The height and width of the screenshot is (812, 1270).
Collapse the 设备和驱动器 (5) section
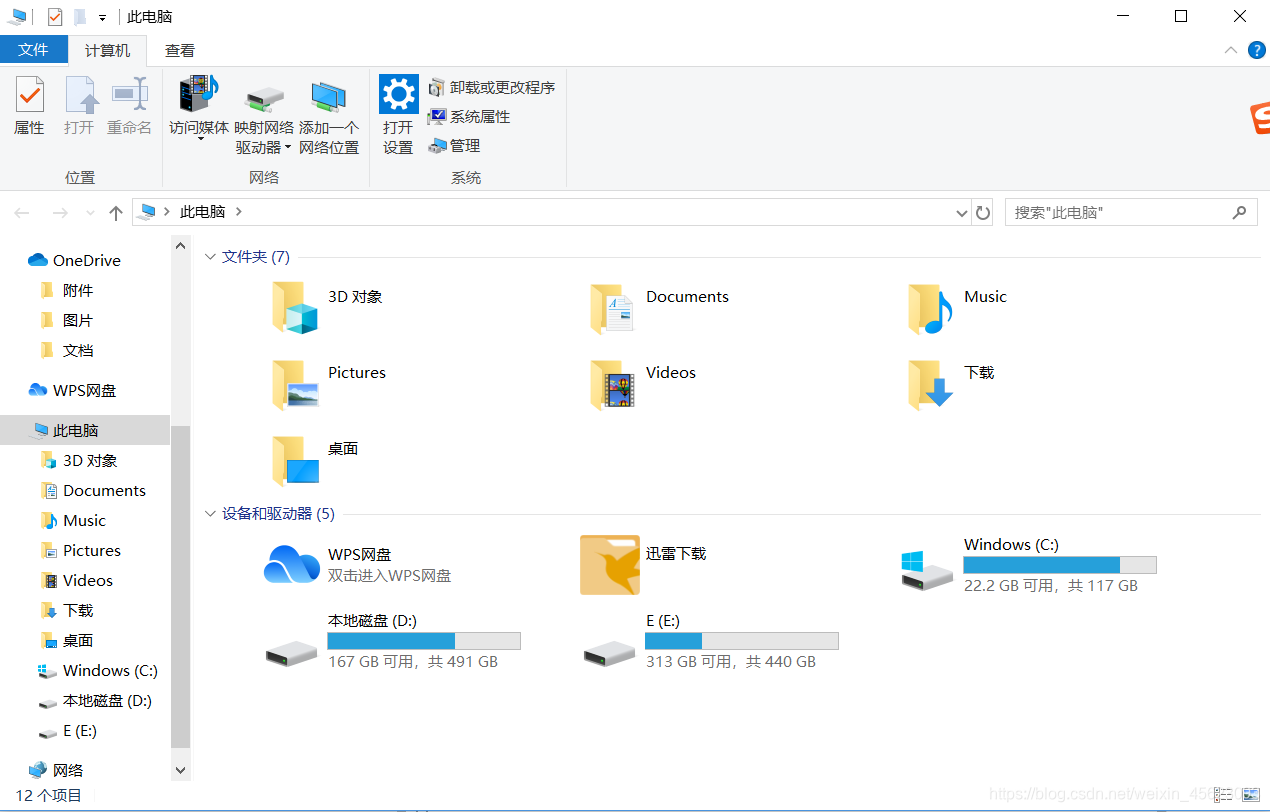point(210,513)
